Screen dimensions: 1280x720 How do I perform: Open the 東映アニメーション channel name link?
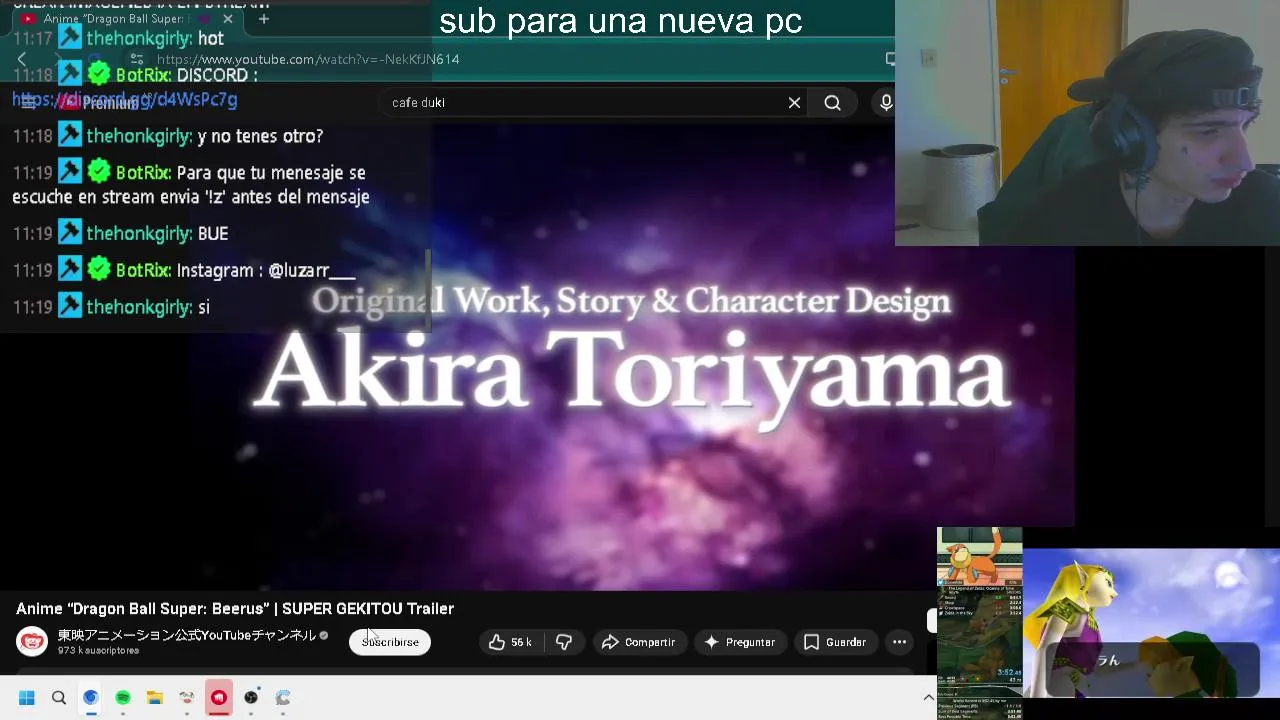pos(186,635)
